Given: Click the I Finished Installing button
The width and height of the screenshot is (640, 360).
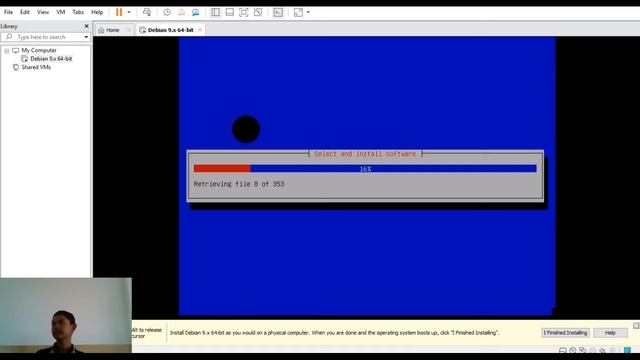Looking at the screenshot, I should tap(565, 333).
